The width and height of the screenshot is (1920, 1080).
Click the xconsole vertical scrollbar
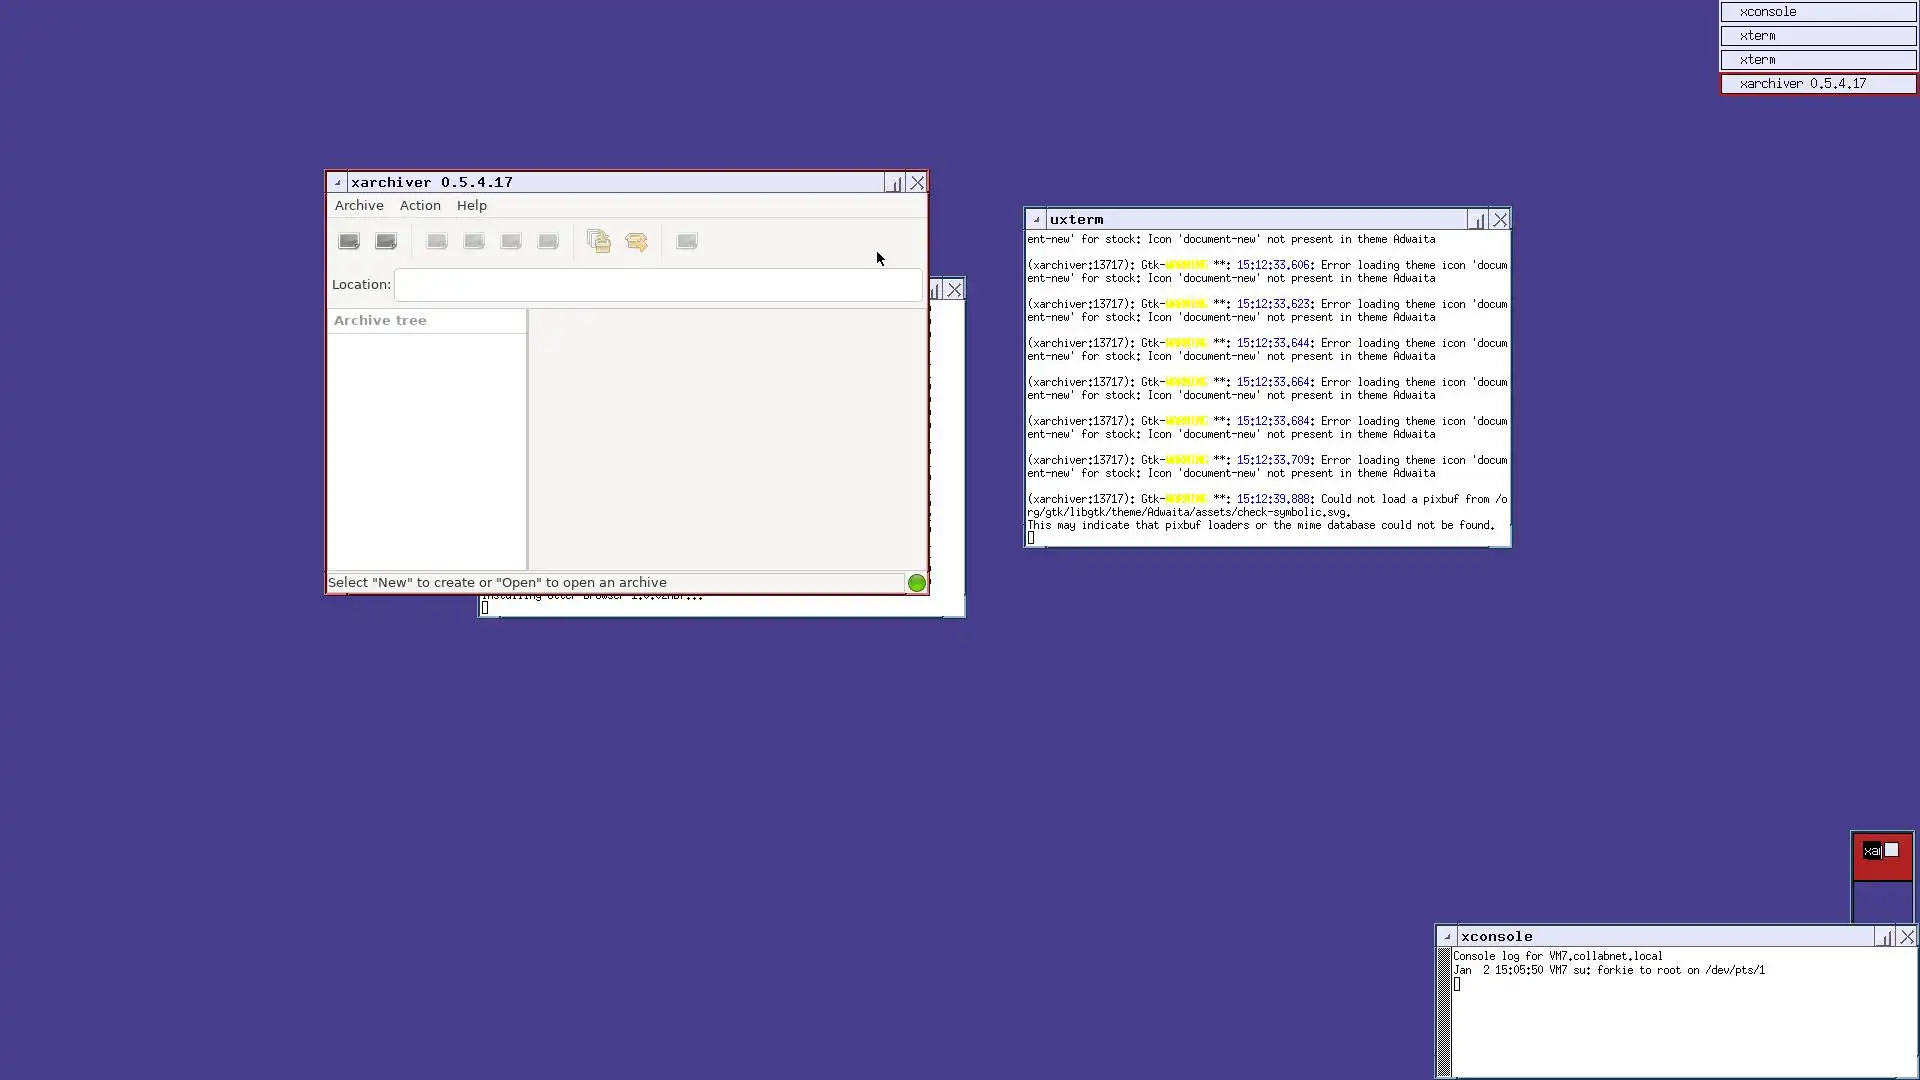pyautogui.click(x=1443, y=1012)
